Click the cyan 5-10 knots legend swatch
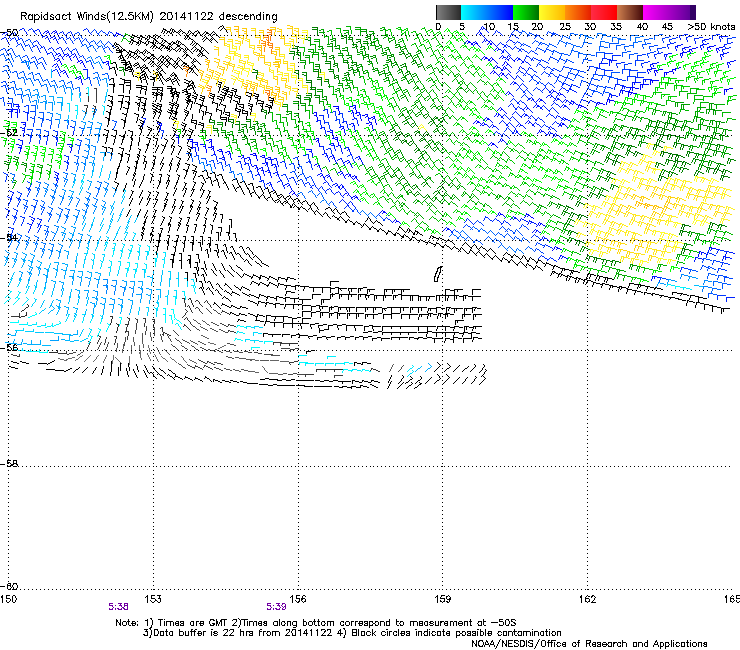Image resolution: width=740 pixels, height=650 pixels. point(474,12)
